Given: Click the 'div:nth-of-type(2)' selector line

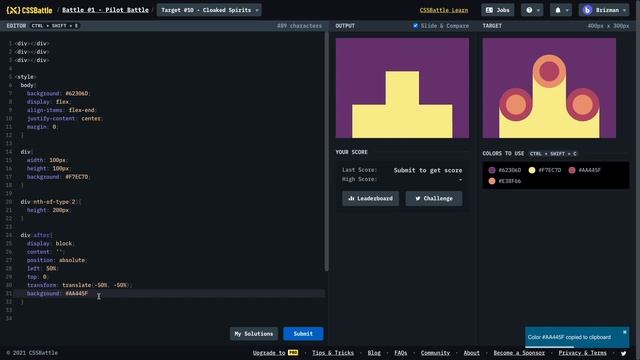Looking at the screenshot, I should pos(50,202).
